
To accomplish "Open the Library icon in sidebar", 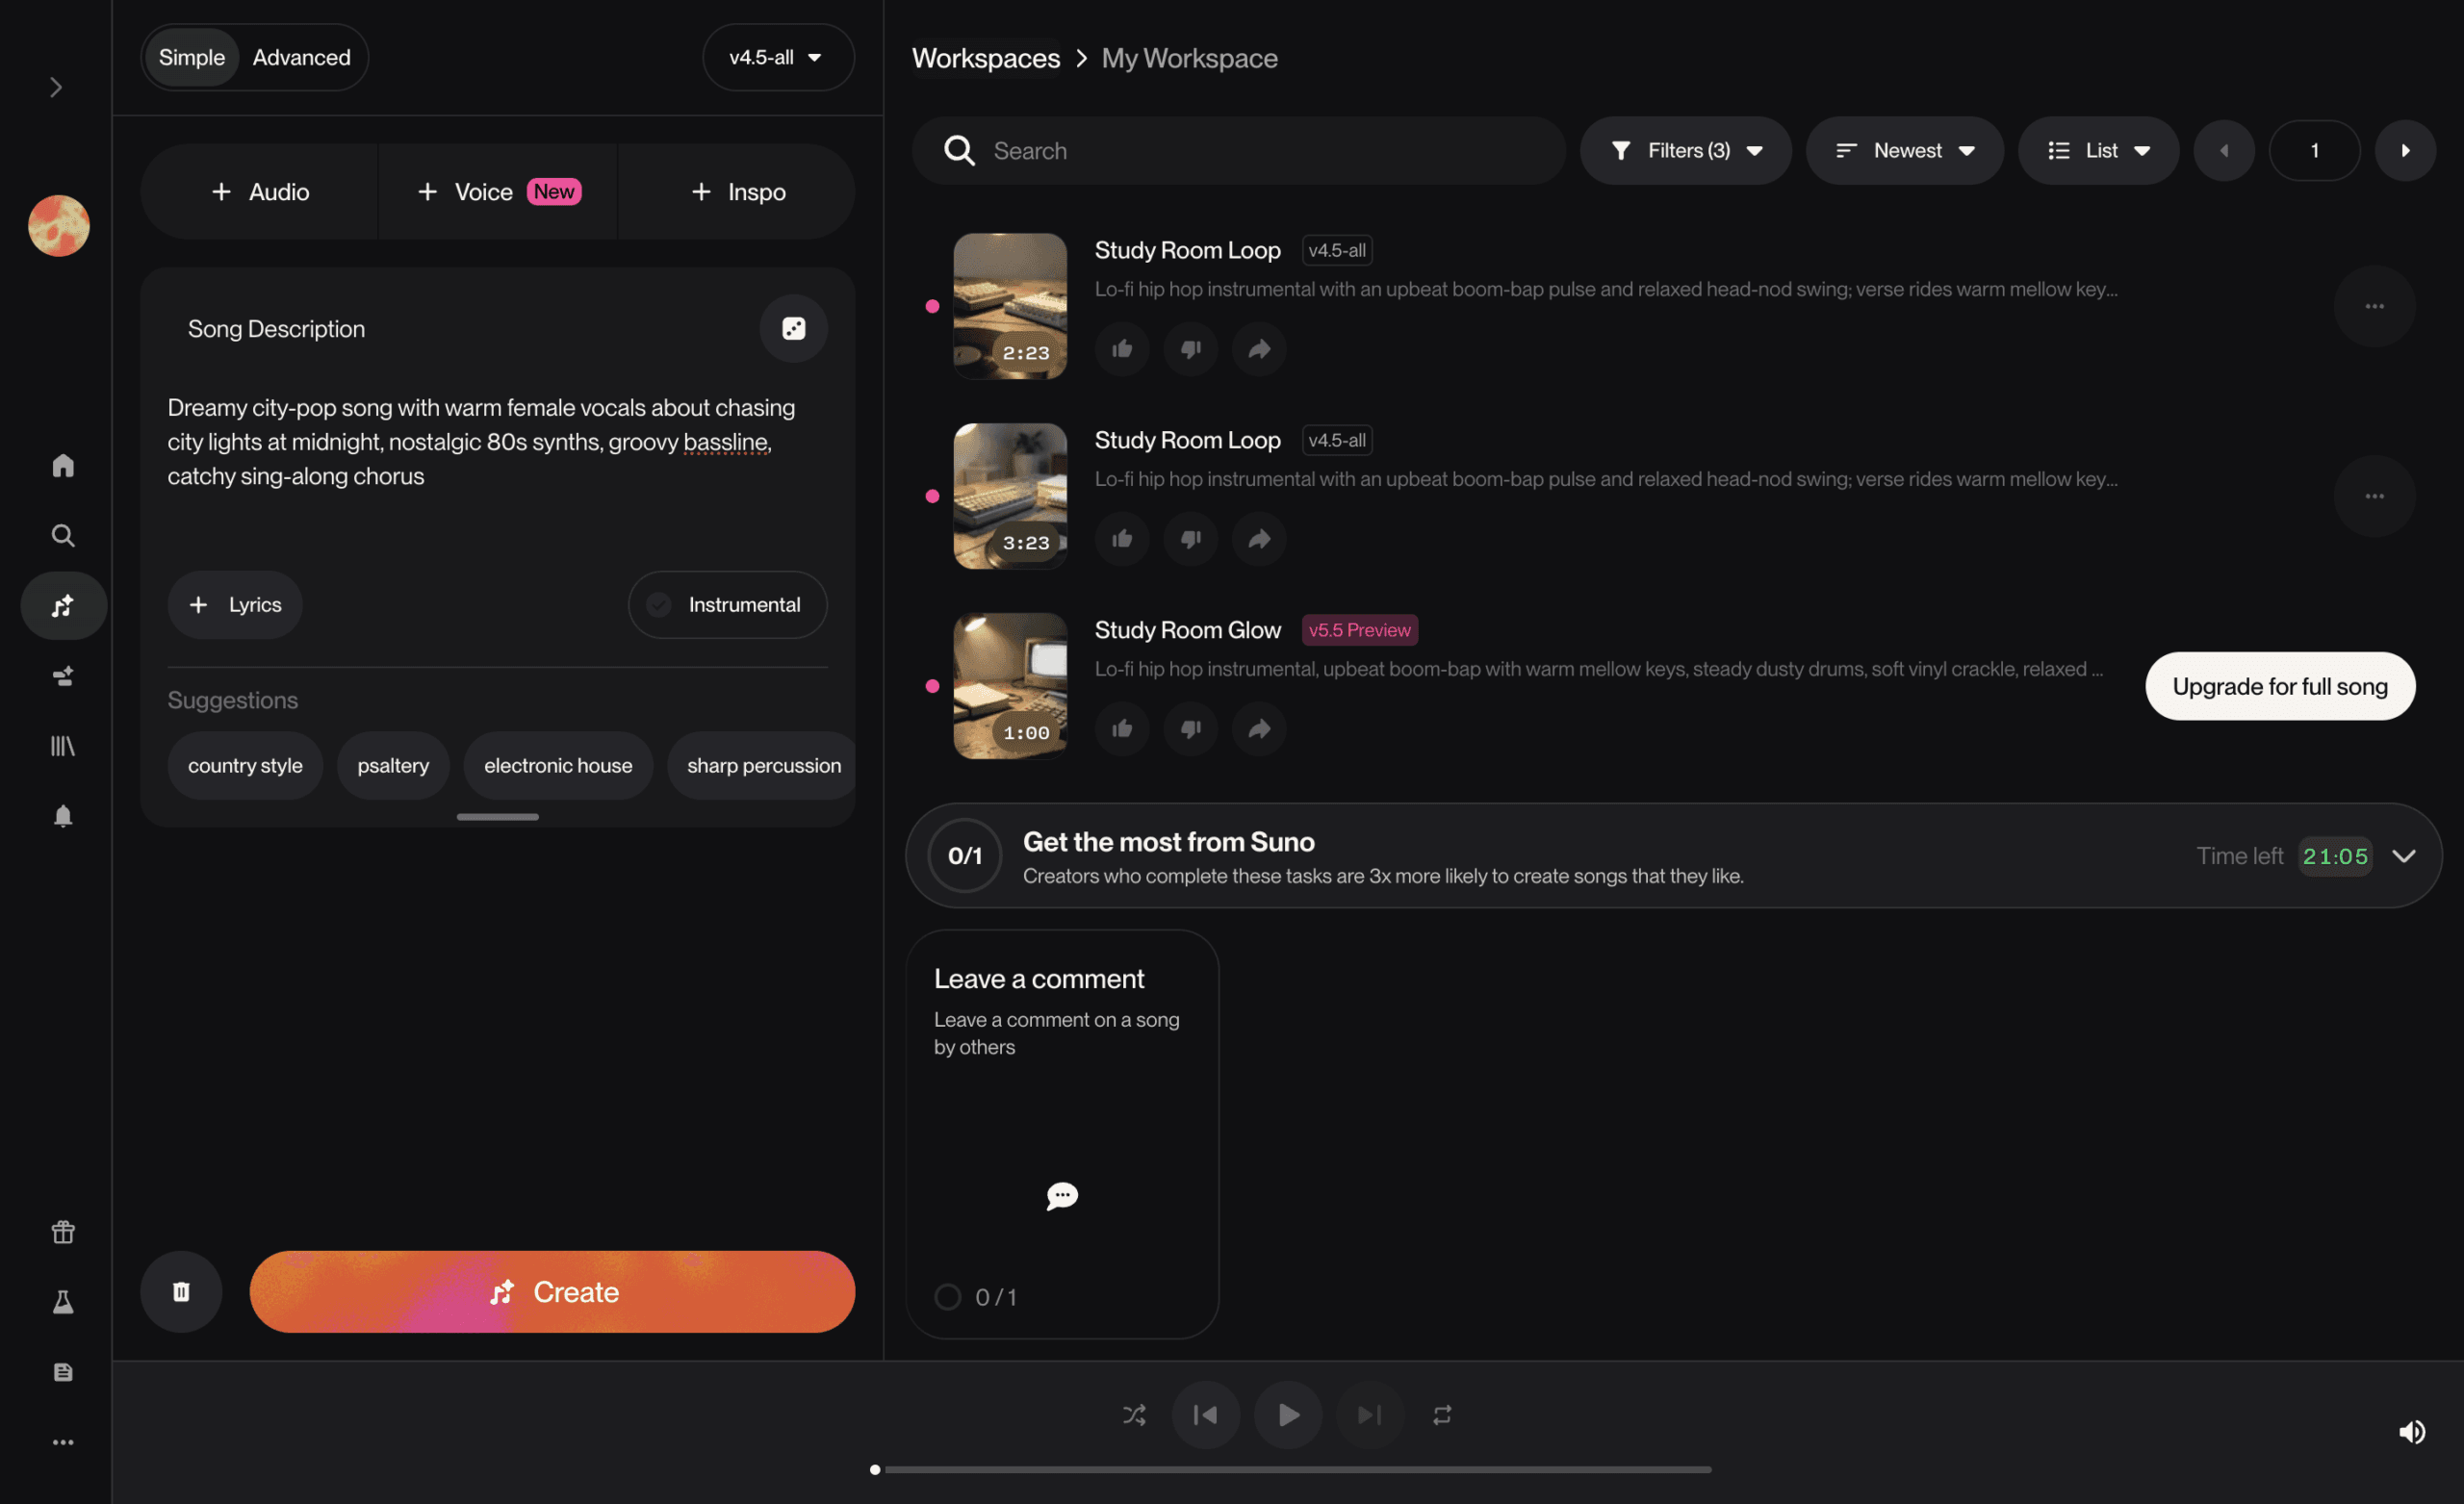I will pyautogui.click(x=63, y=746).
